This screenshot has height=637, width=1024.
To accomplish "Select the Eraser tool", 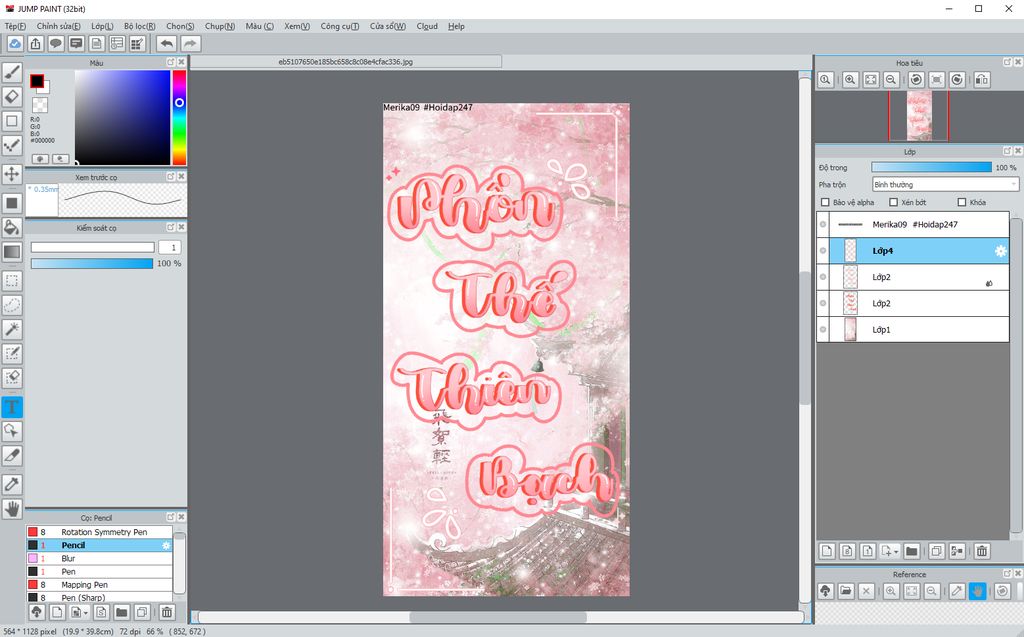I will point(12,97).
